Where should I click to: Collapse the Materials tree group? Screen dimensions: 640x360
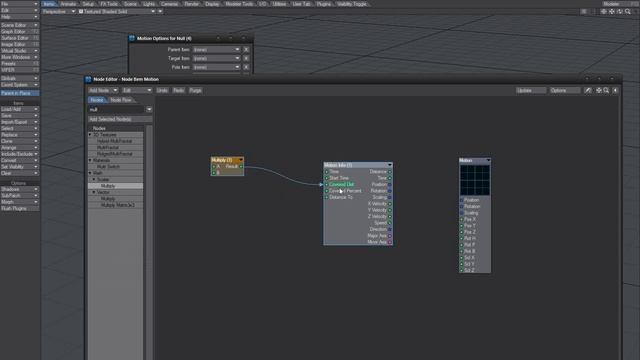coord(90,160)
